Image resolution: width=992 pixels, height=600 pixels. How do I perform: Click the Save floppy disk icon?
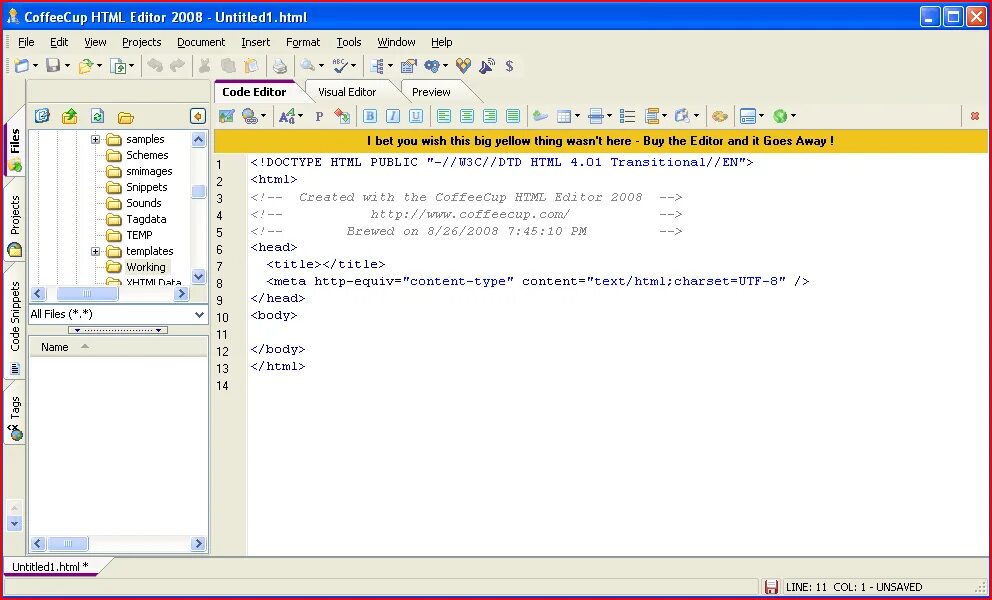(x=53, y=65)
